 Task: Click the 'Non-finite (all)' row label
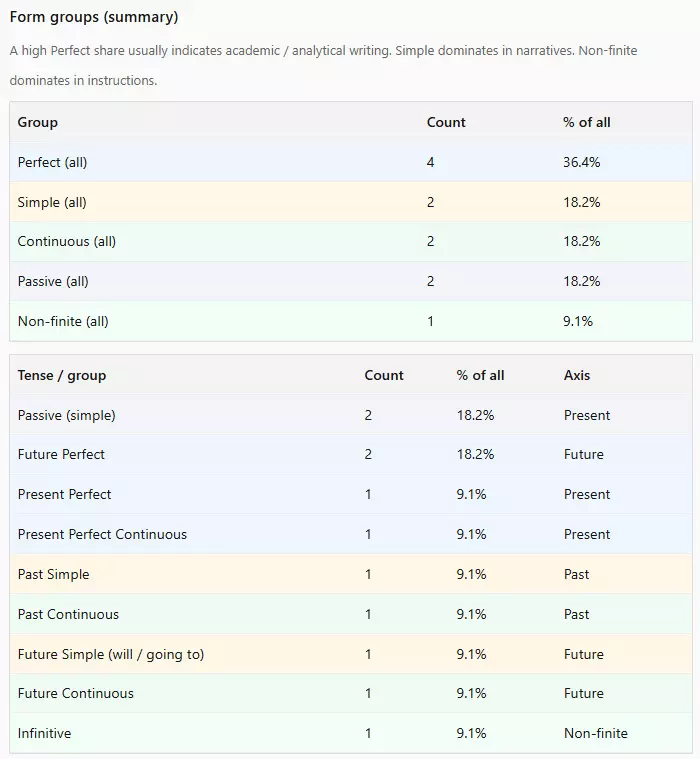[63, 321]
